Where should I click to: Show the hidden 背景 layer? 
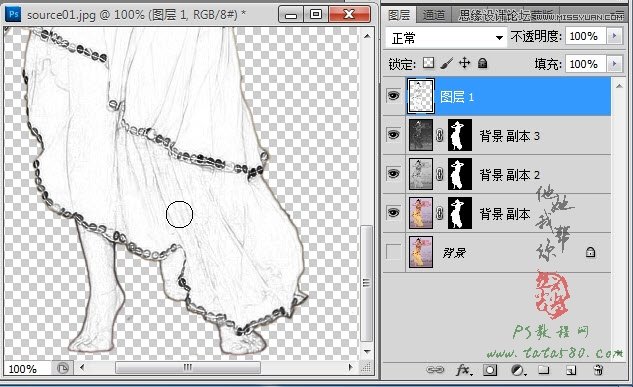[x=394, y=252]
